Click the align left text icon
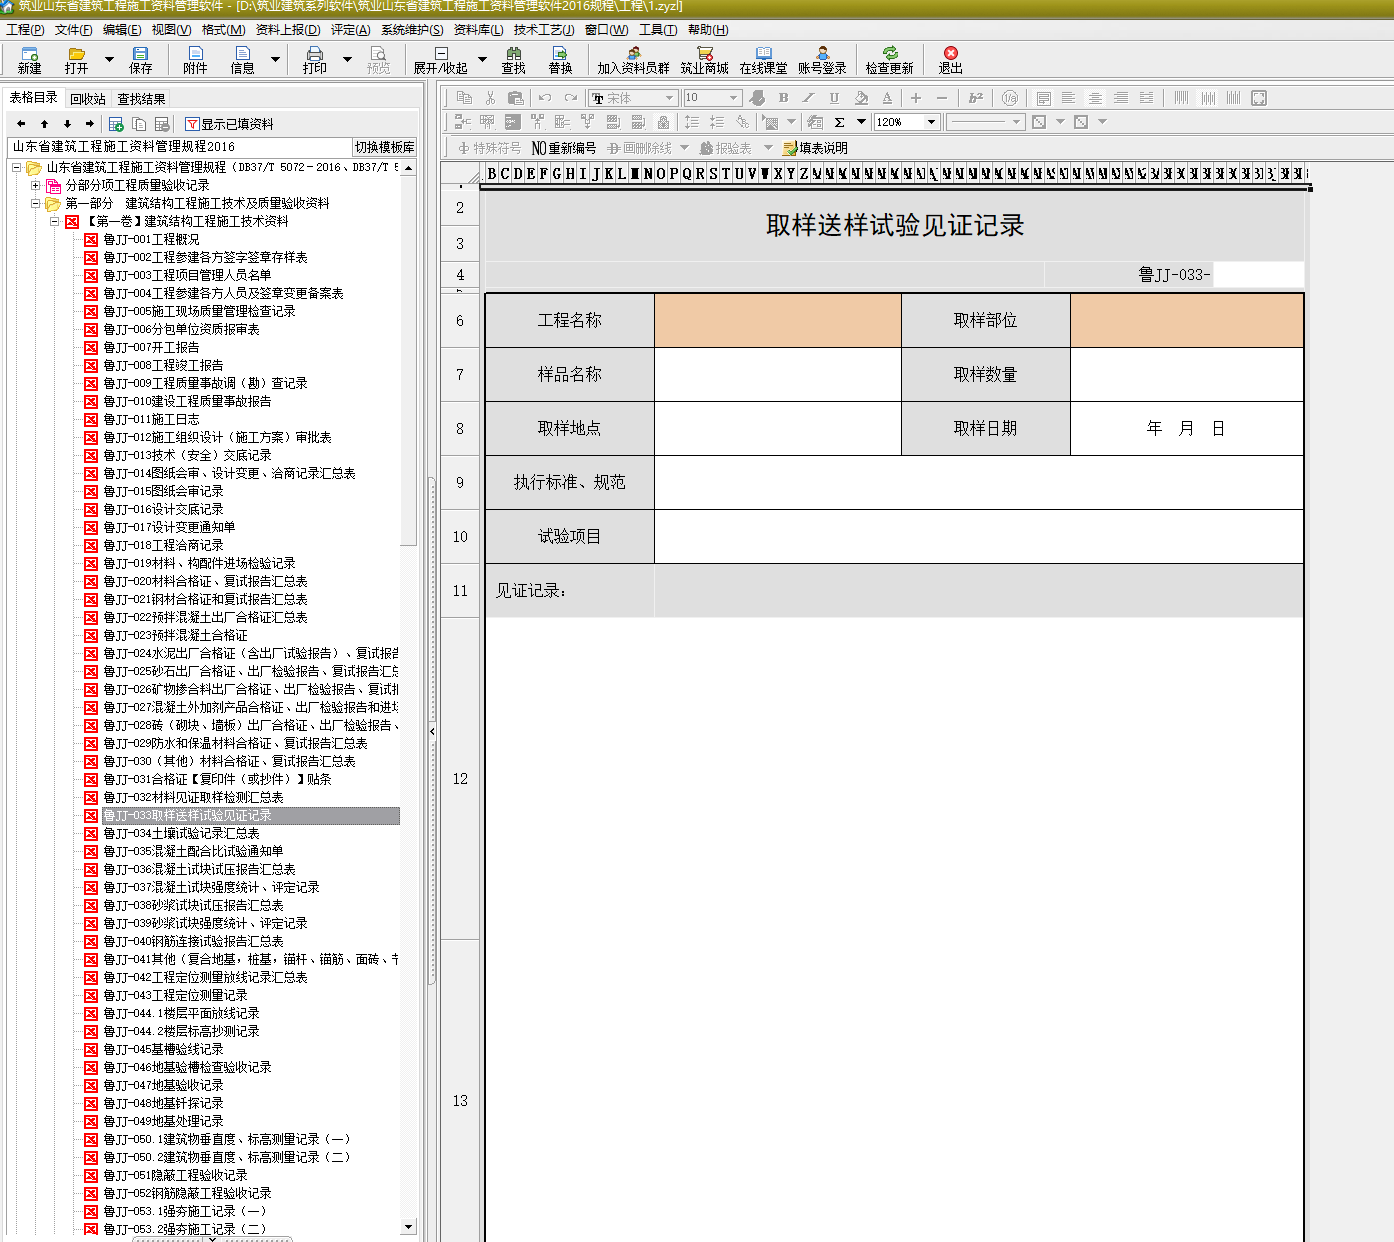The height and width of the screenshot is (1242, 1394). point(1068,98)
